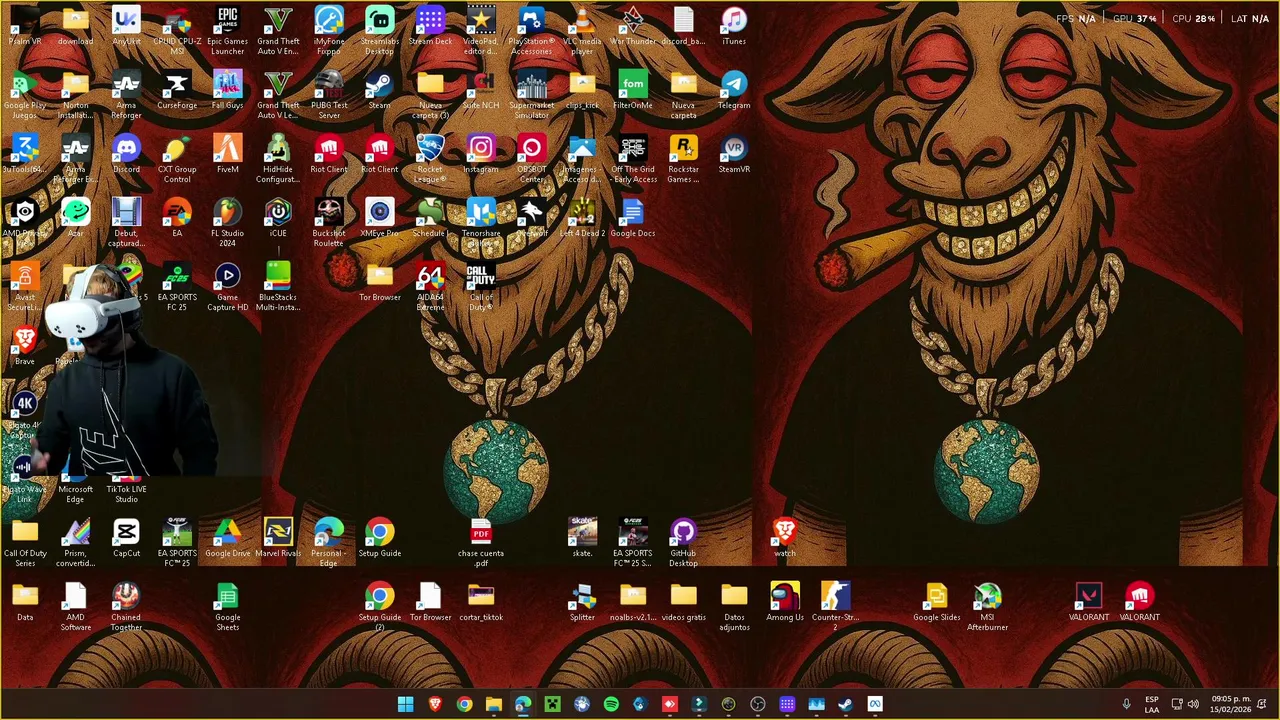1280x720 pixels.
Task: Open the Steam desktop shortcut
Action: pos(380,91)
